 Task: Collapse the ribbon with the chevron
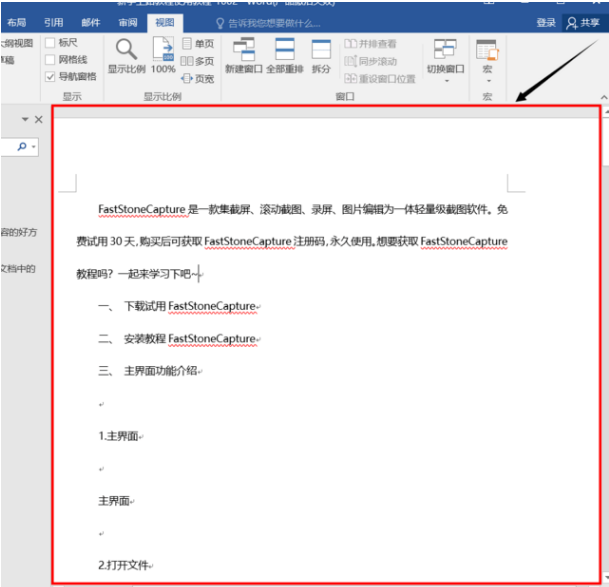coord(604,97)
